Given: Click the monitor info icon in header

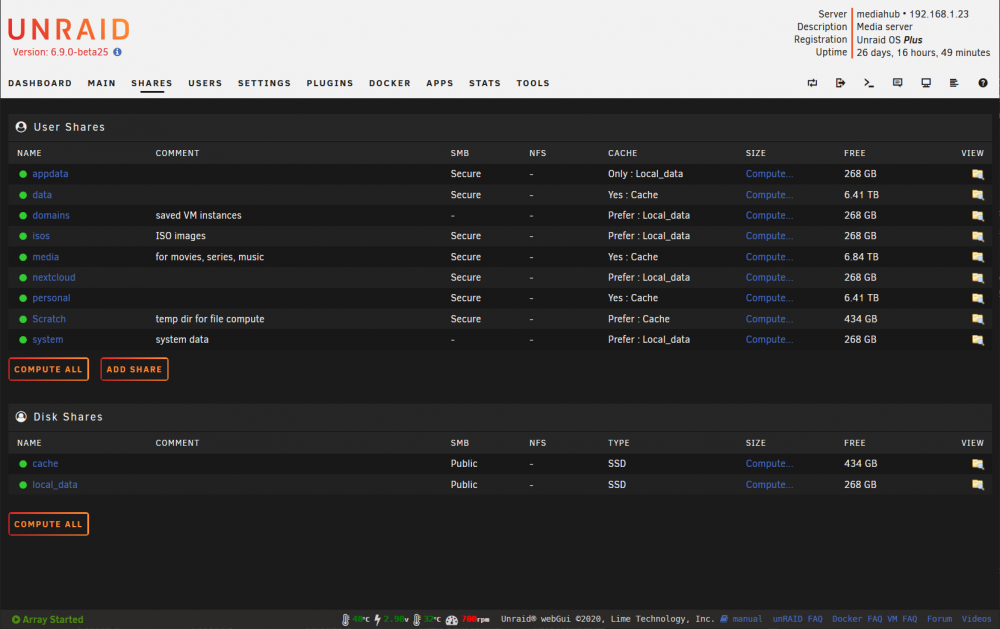Looking at the screenshot, I should [x=926, y=83].
